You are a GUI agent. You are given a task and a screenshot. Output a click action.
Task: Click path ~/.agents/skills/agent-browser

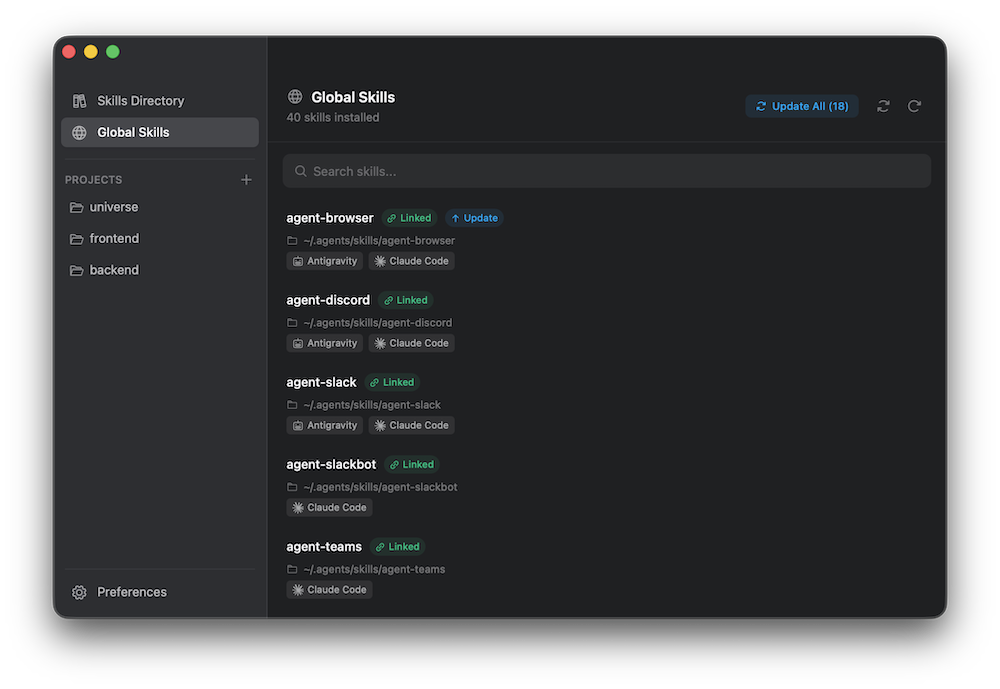click(x=379, y=241)
